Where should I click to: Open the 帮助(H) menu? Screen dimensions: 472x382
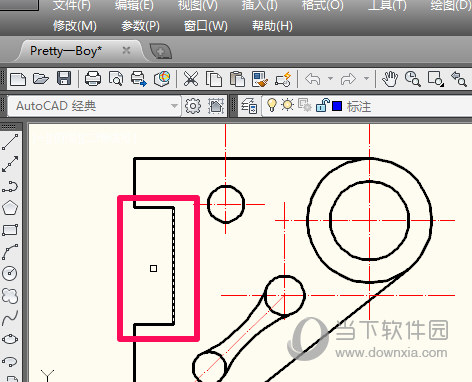click(272, 26)
